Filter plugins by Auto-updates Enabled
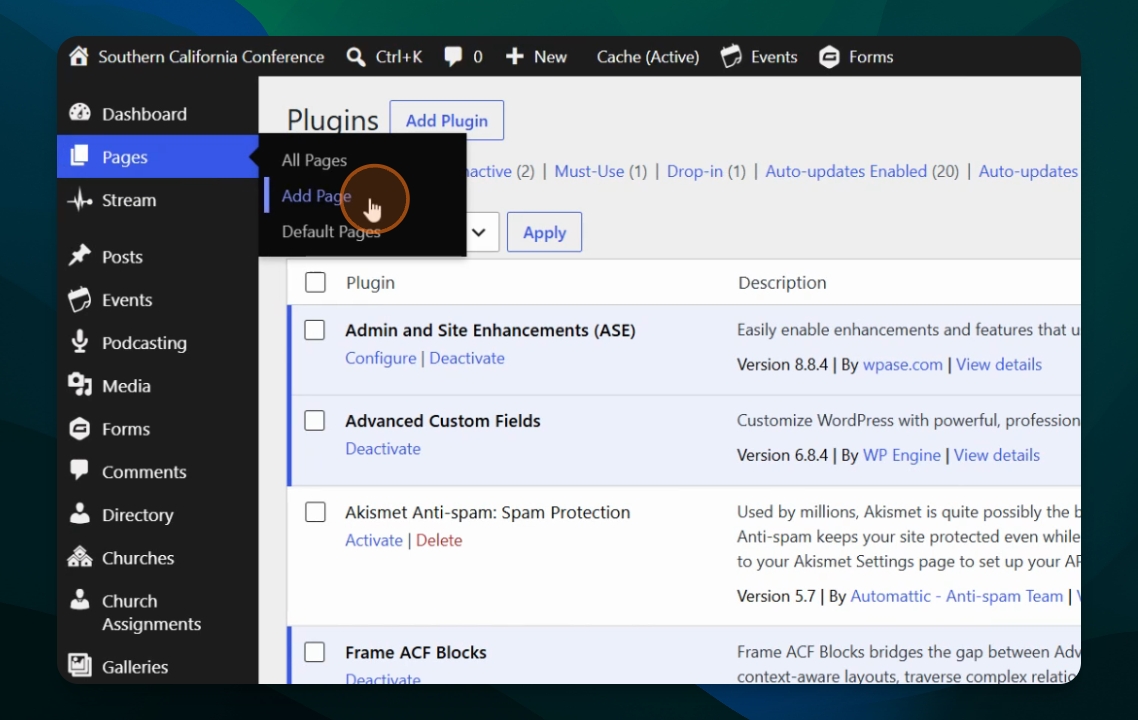 (846, 171)
